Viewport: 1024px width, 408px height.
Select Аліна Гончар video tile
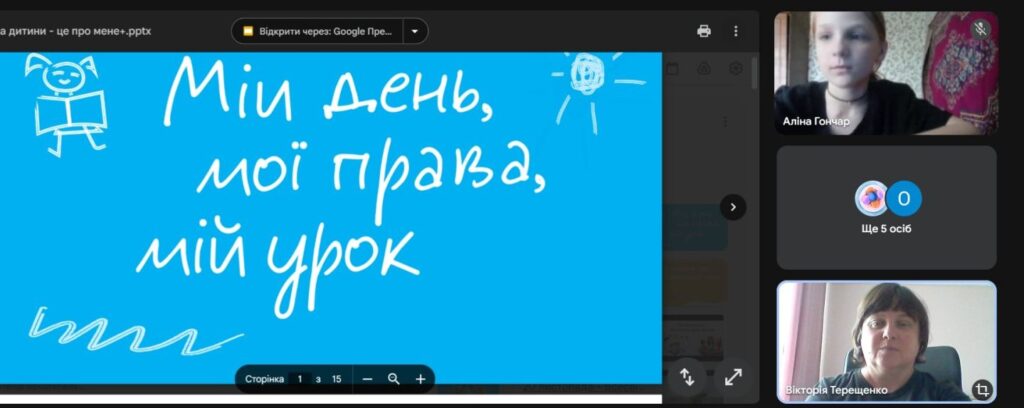(886, 73)
